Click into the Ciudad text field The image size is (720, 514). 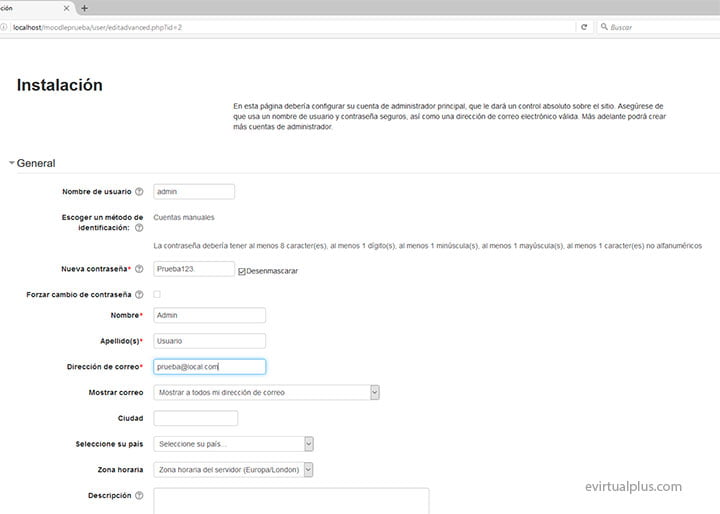196,418
